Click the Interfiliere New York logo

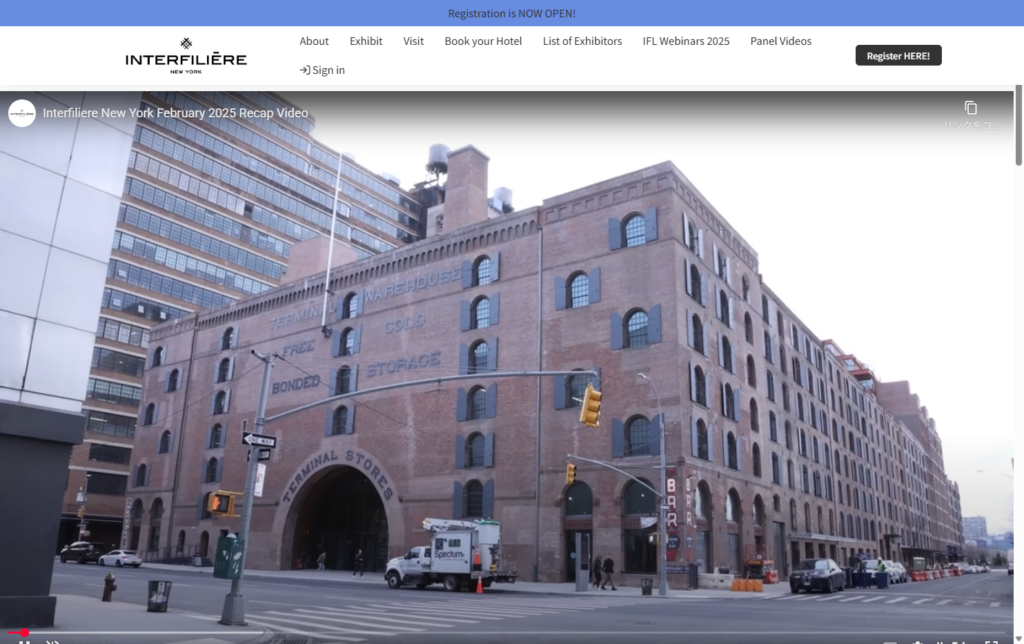186,56
